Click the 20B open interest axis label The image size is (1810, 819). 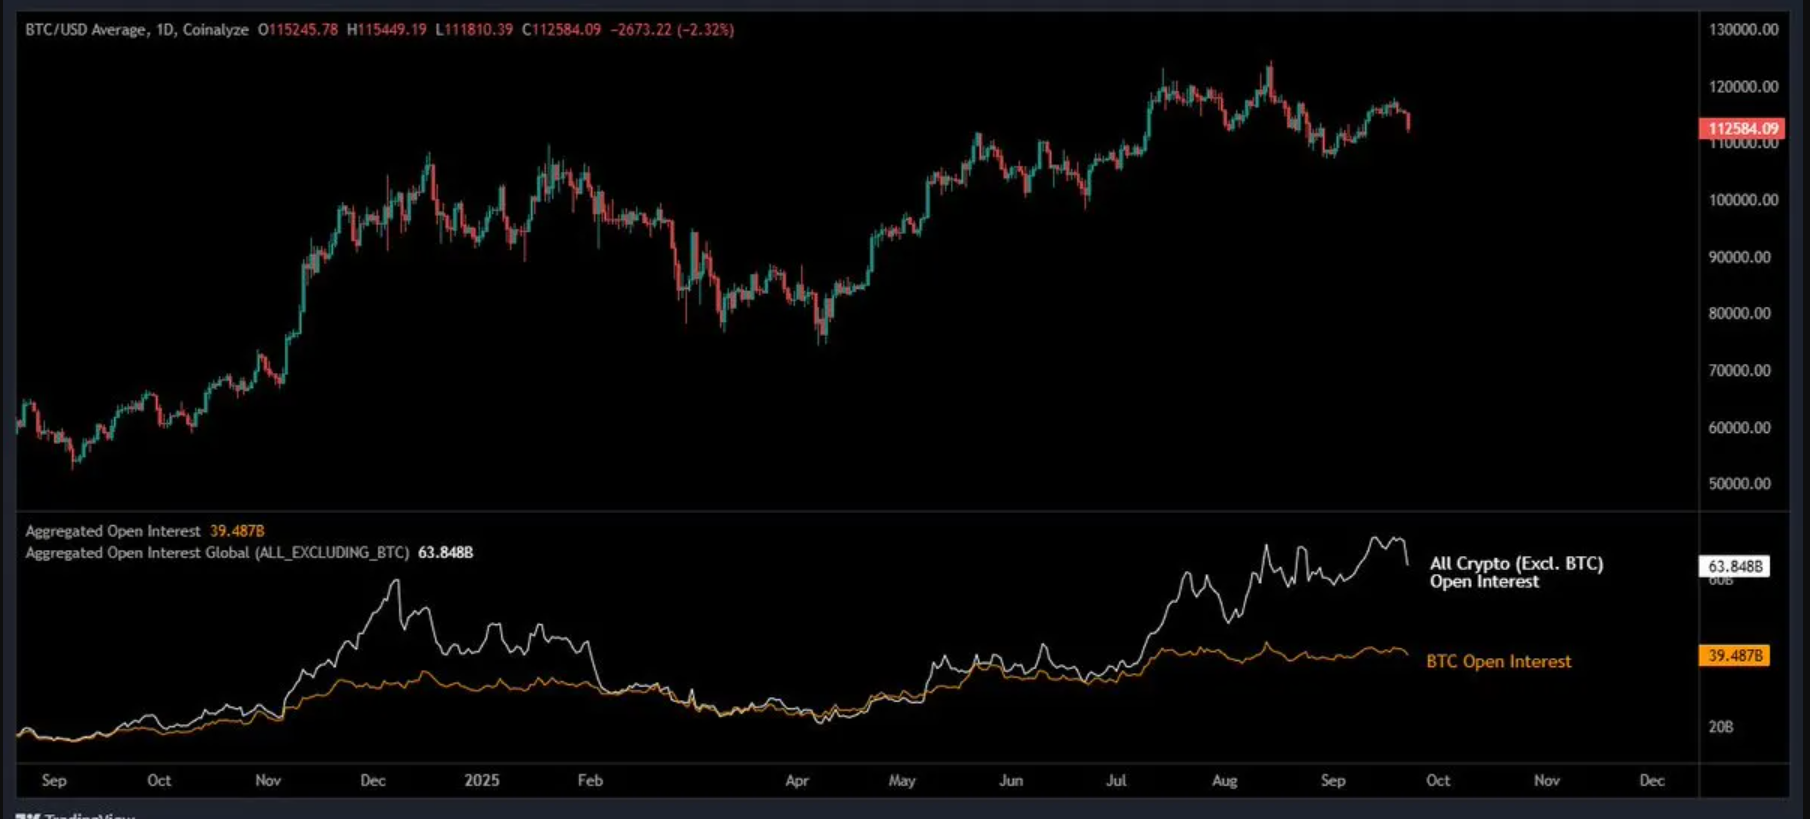point(1721,727)
